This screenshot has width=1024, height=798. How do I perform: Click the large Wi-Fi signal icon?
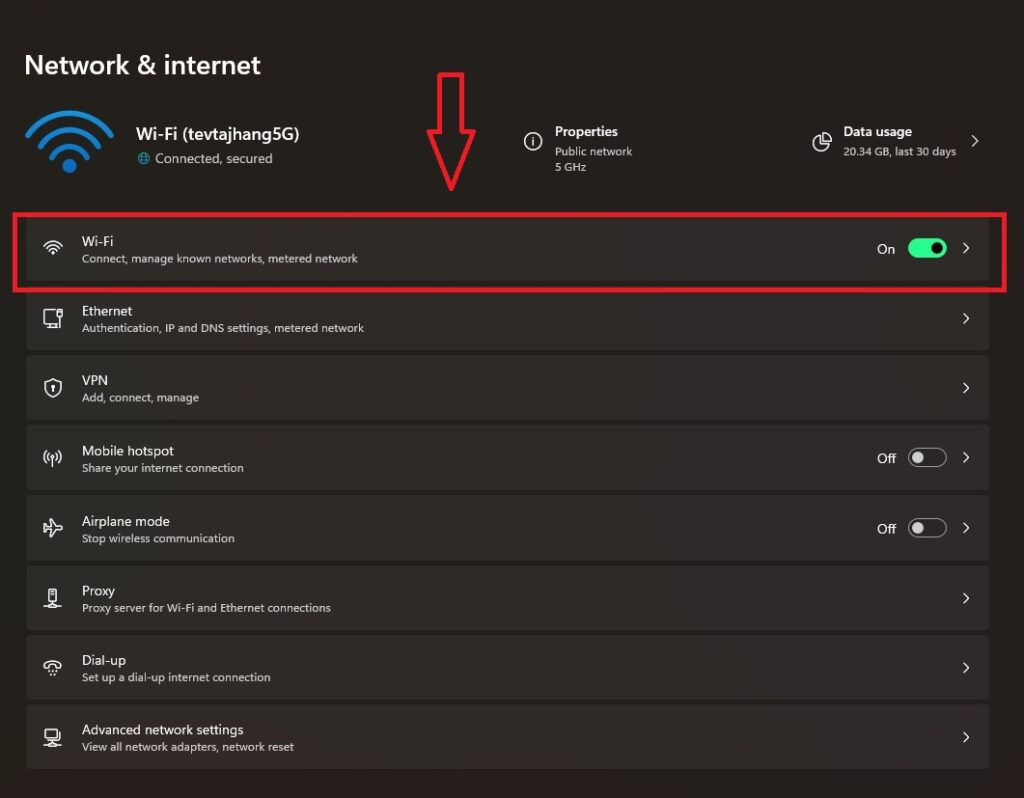click(x=69, y=142)
